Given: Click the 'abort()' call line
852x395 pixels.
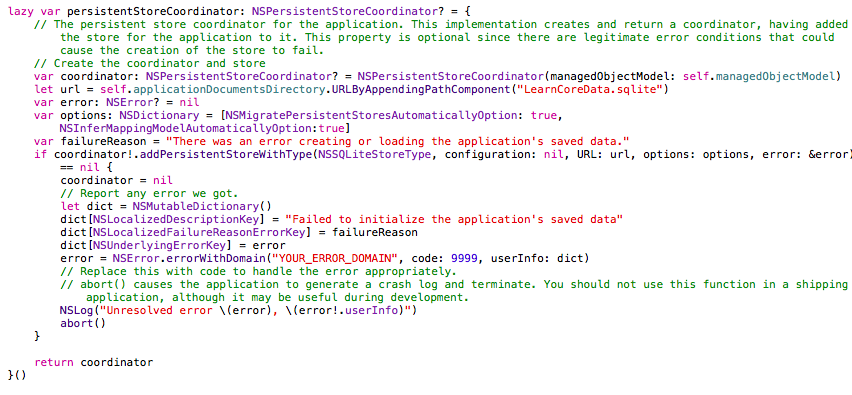Looking at the screenshot, I should pyautogui.click(x=83, y=324).
